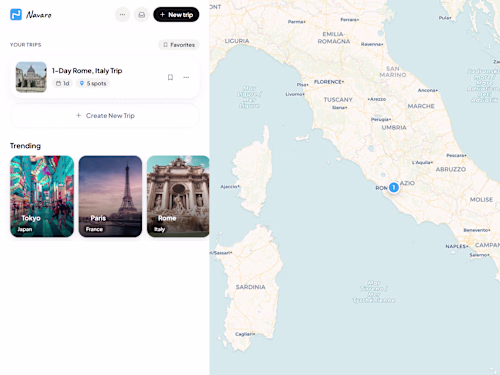Open the three-dot menu in the header
This screenshot has width=500, height=375.
pyautogui.click(x=122, y=15)
